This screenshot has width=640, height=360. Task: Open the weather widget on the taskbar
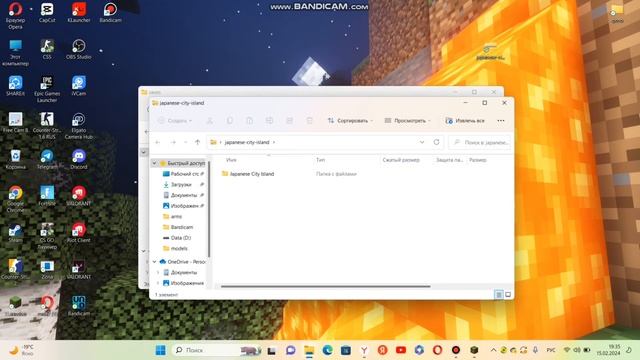pos(21,350)
